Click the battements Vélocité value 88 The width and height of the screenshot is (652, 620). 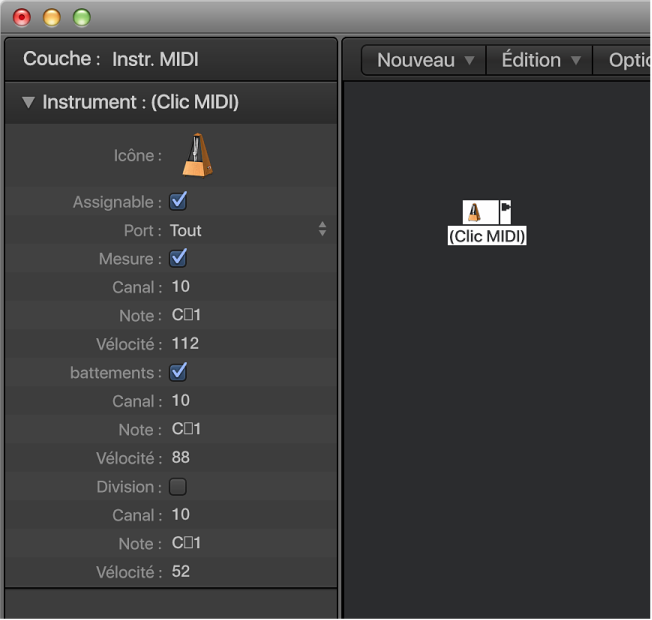(181, 457)
